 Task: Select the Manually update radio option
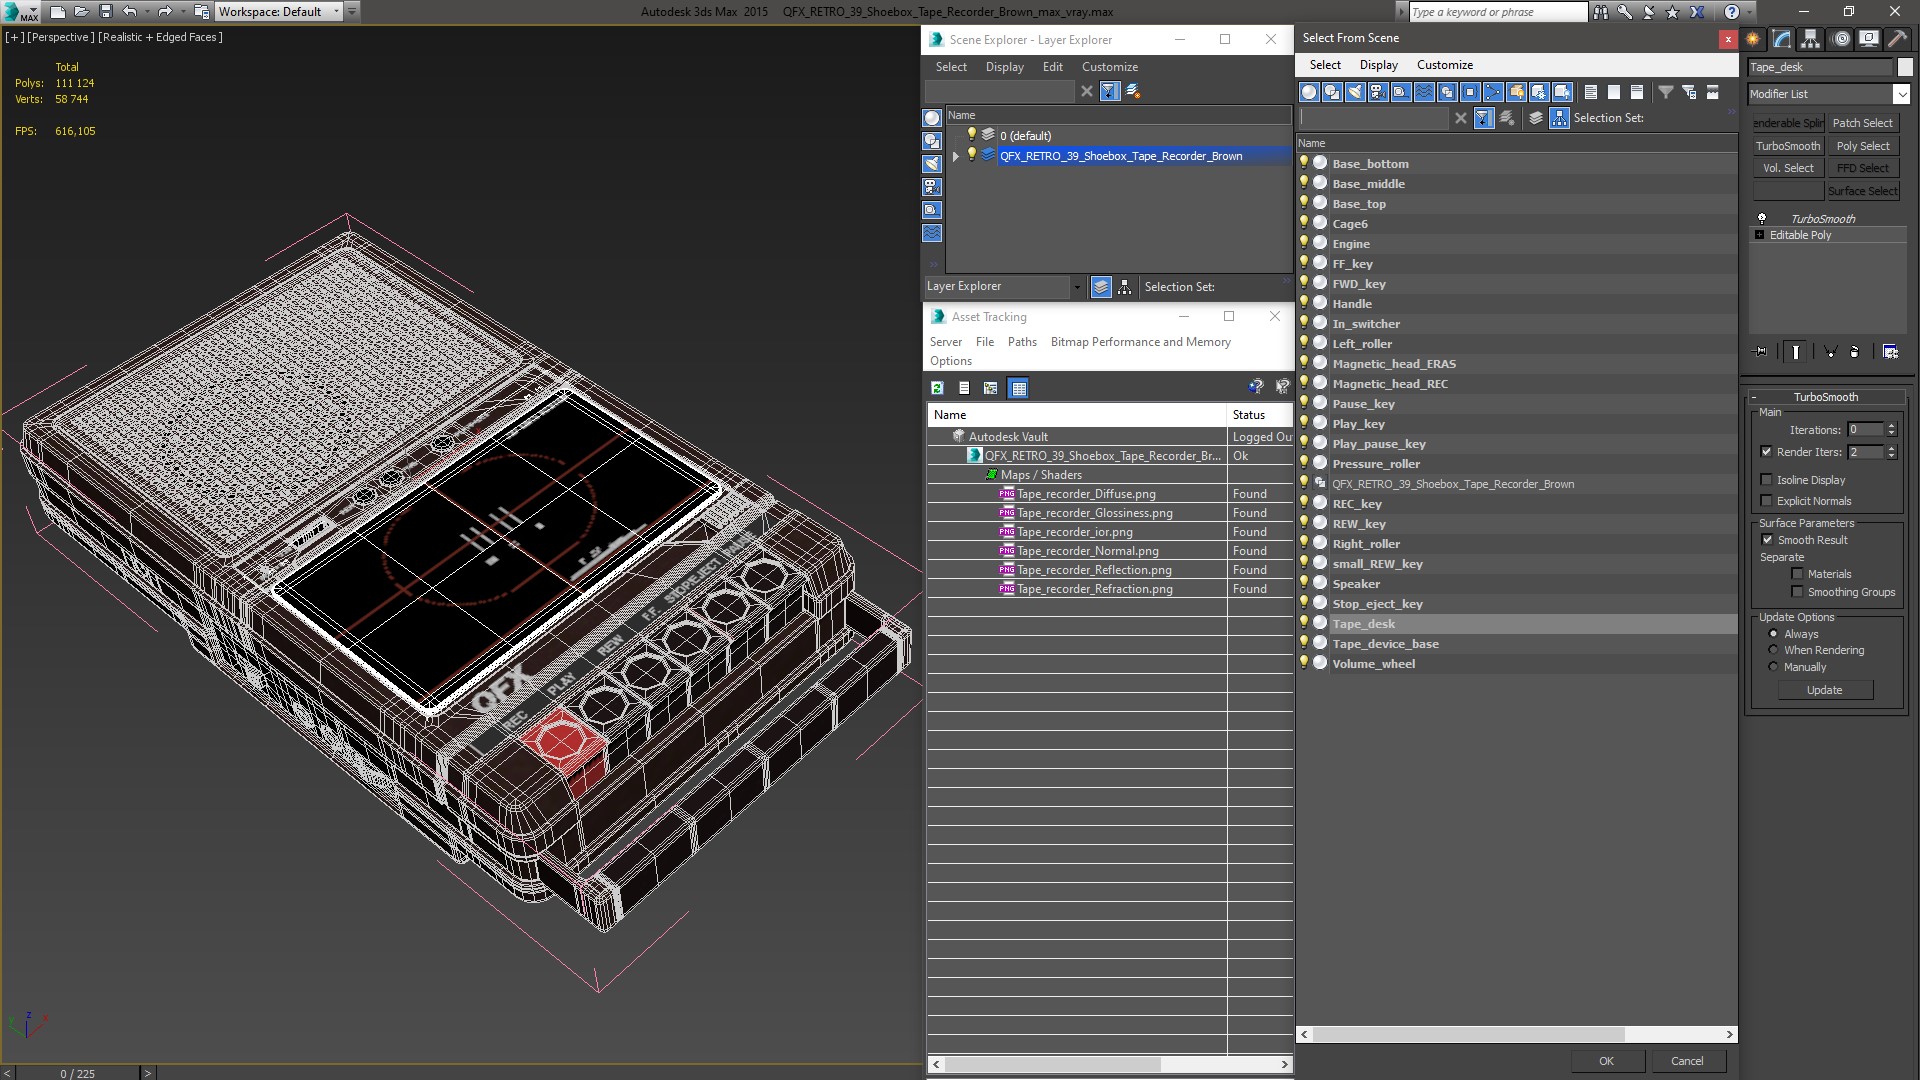pos(1773,667)
